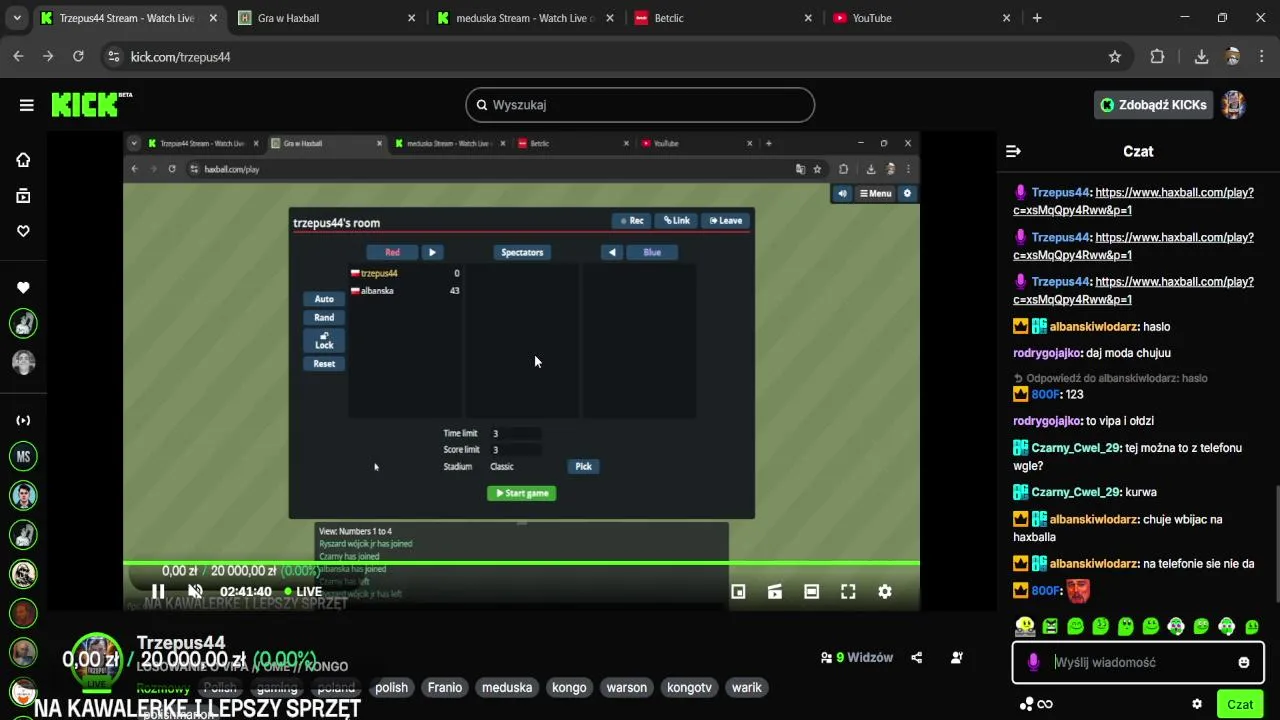Go to Kick home in the sidebar
This screenshot has width=1280, height=720.
(x=23, y=160)
